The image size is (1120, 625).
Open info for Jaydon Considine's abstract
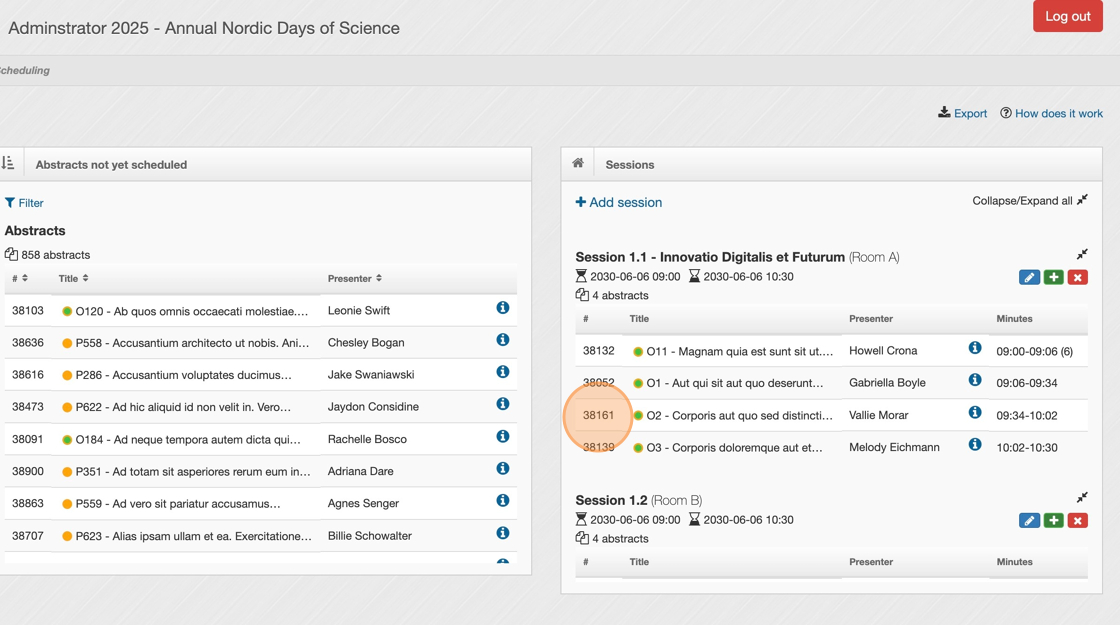click(503, 404)
